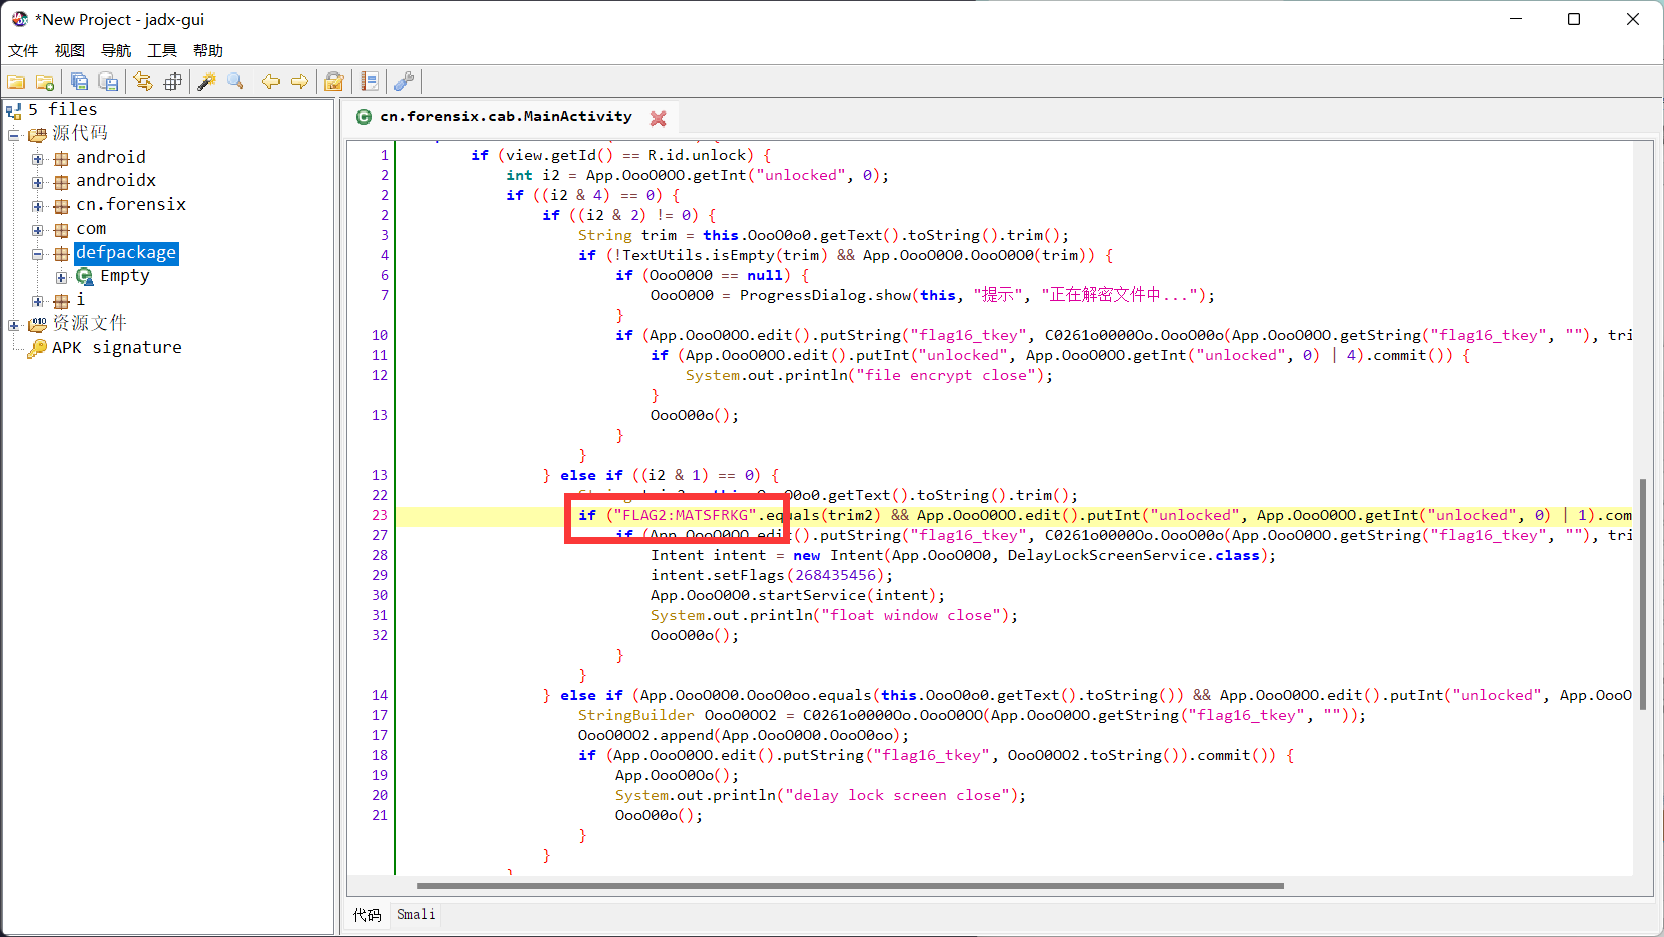Click the 源代码 folder icon

point(37,134)
